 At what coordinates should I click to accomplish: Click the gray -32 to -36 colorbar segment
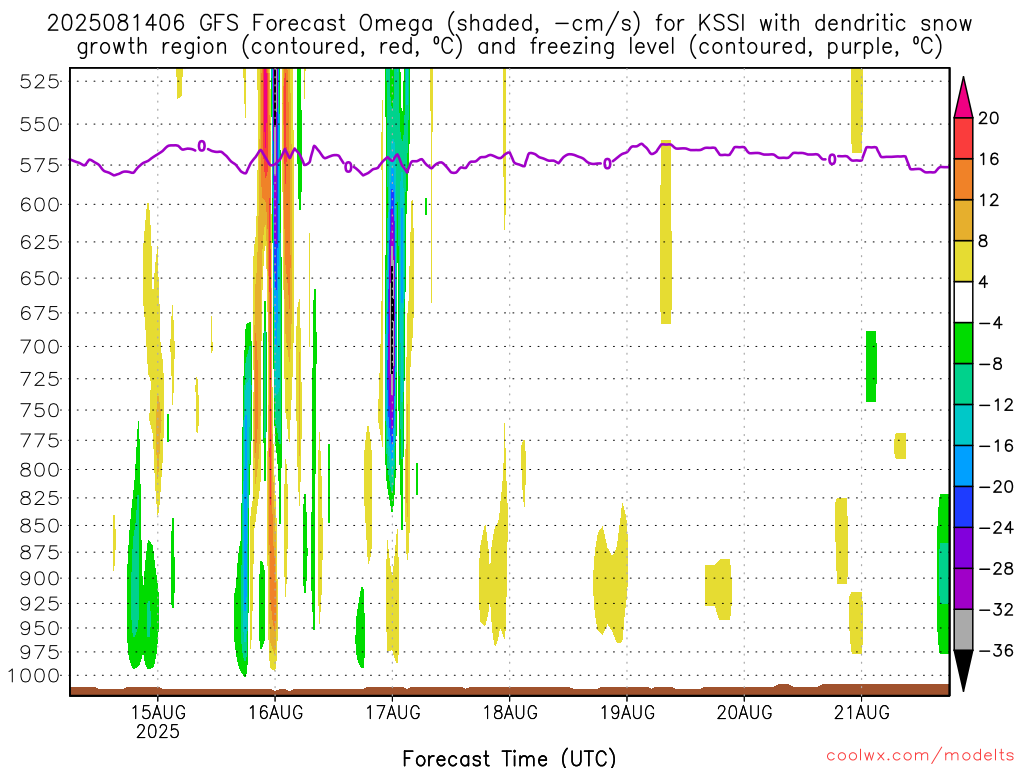[963, 630]
